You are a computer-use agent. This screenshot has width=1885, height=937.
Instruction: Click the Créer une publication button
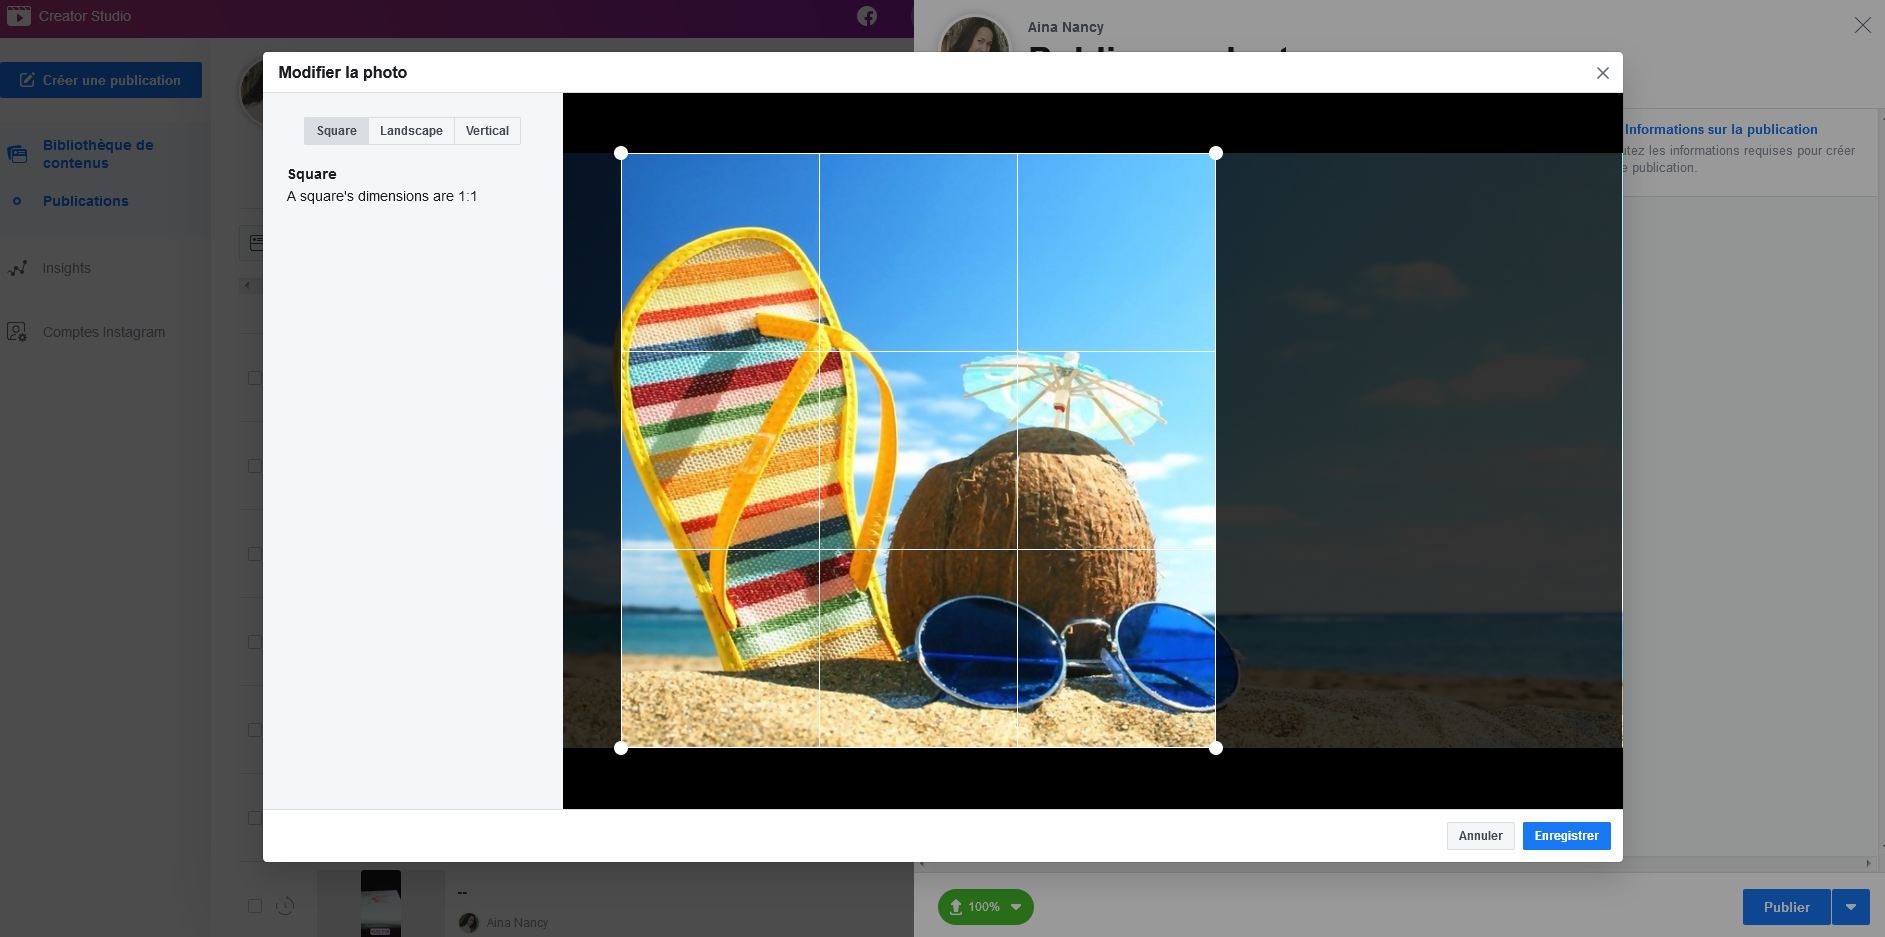[101, 80]
